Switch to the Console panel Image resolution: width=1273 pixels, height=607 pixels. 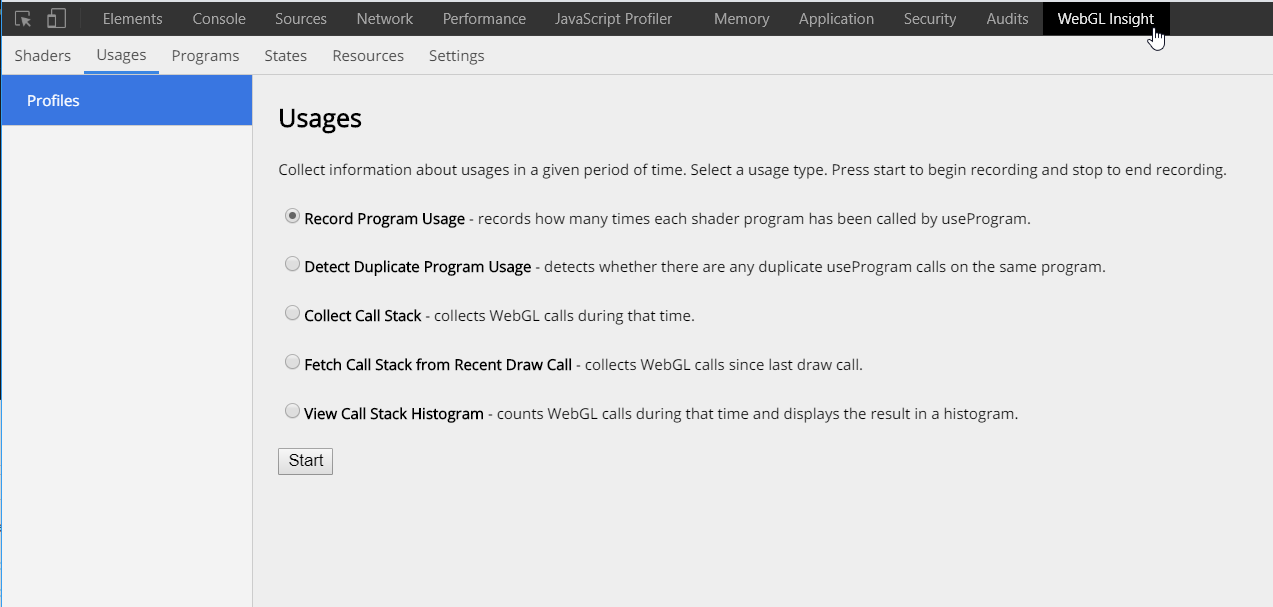point(219,19)
